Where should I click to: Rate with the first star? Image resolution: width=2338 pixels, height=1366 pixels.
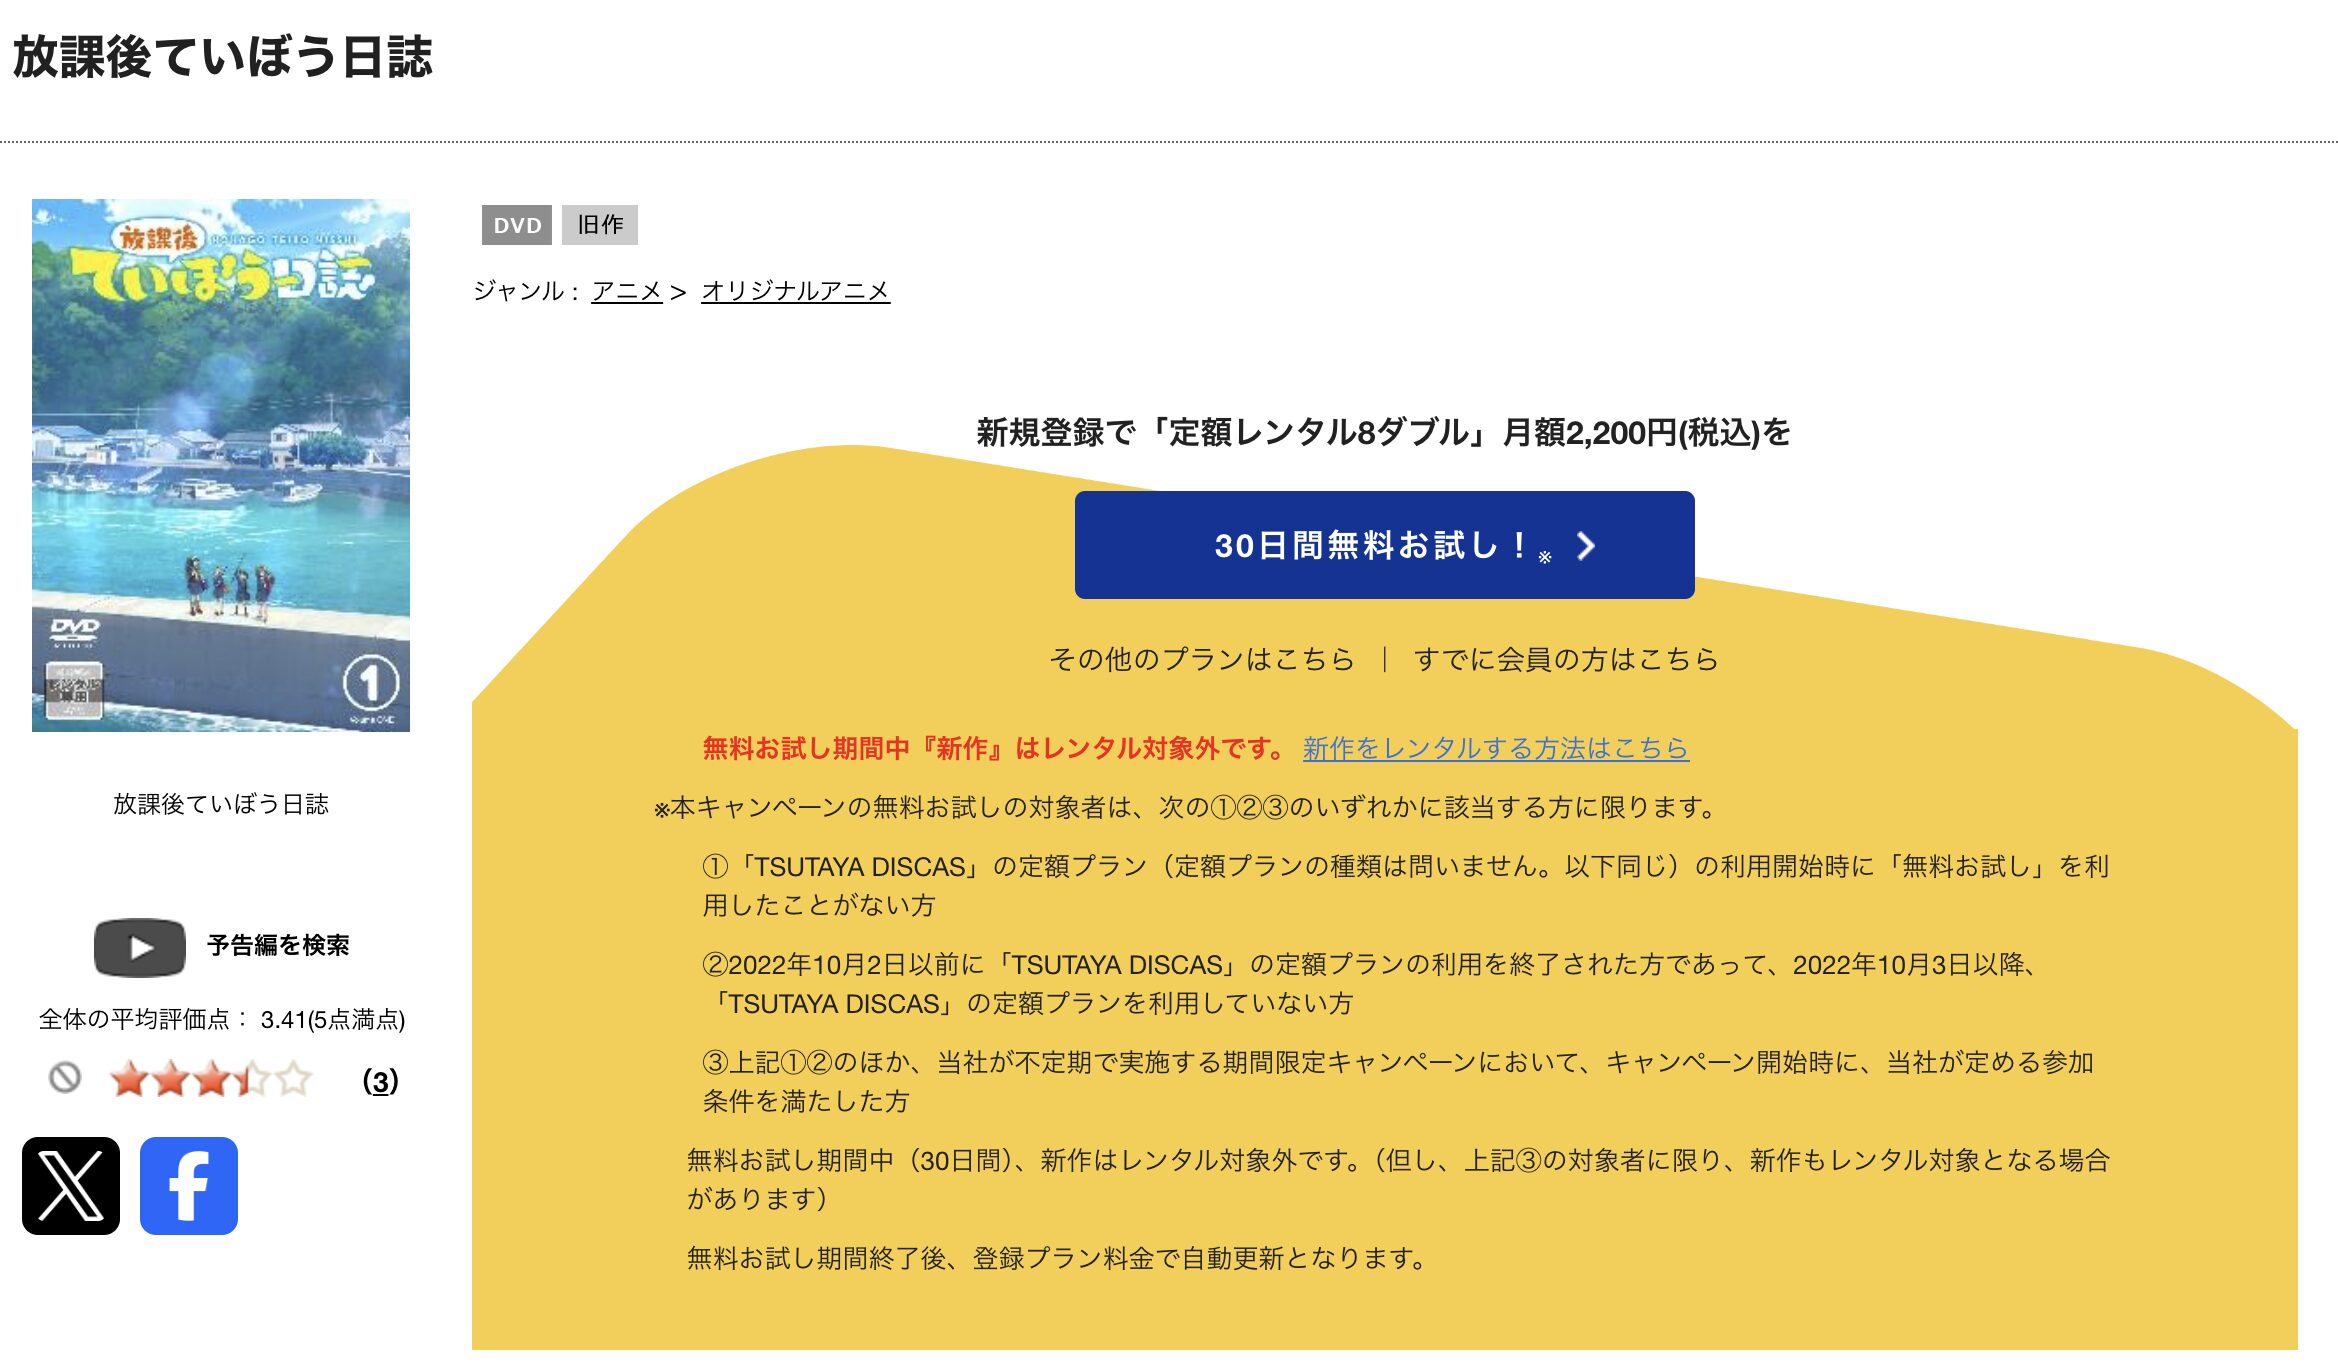[130, 1080]
